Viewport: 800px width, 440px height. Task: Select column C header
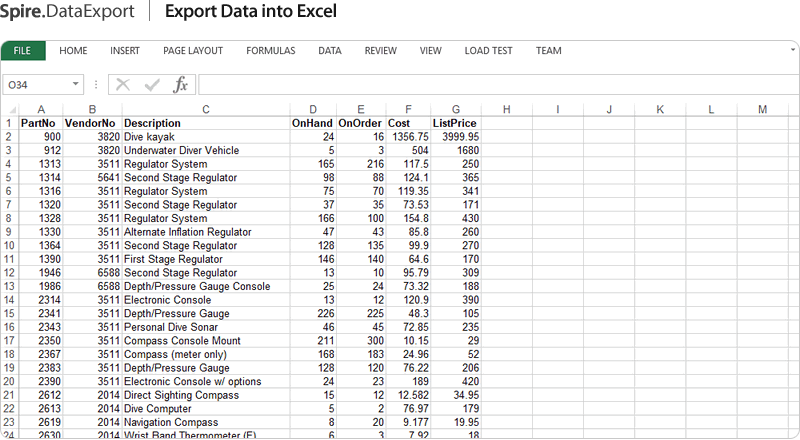[x=206, y=109]
